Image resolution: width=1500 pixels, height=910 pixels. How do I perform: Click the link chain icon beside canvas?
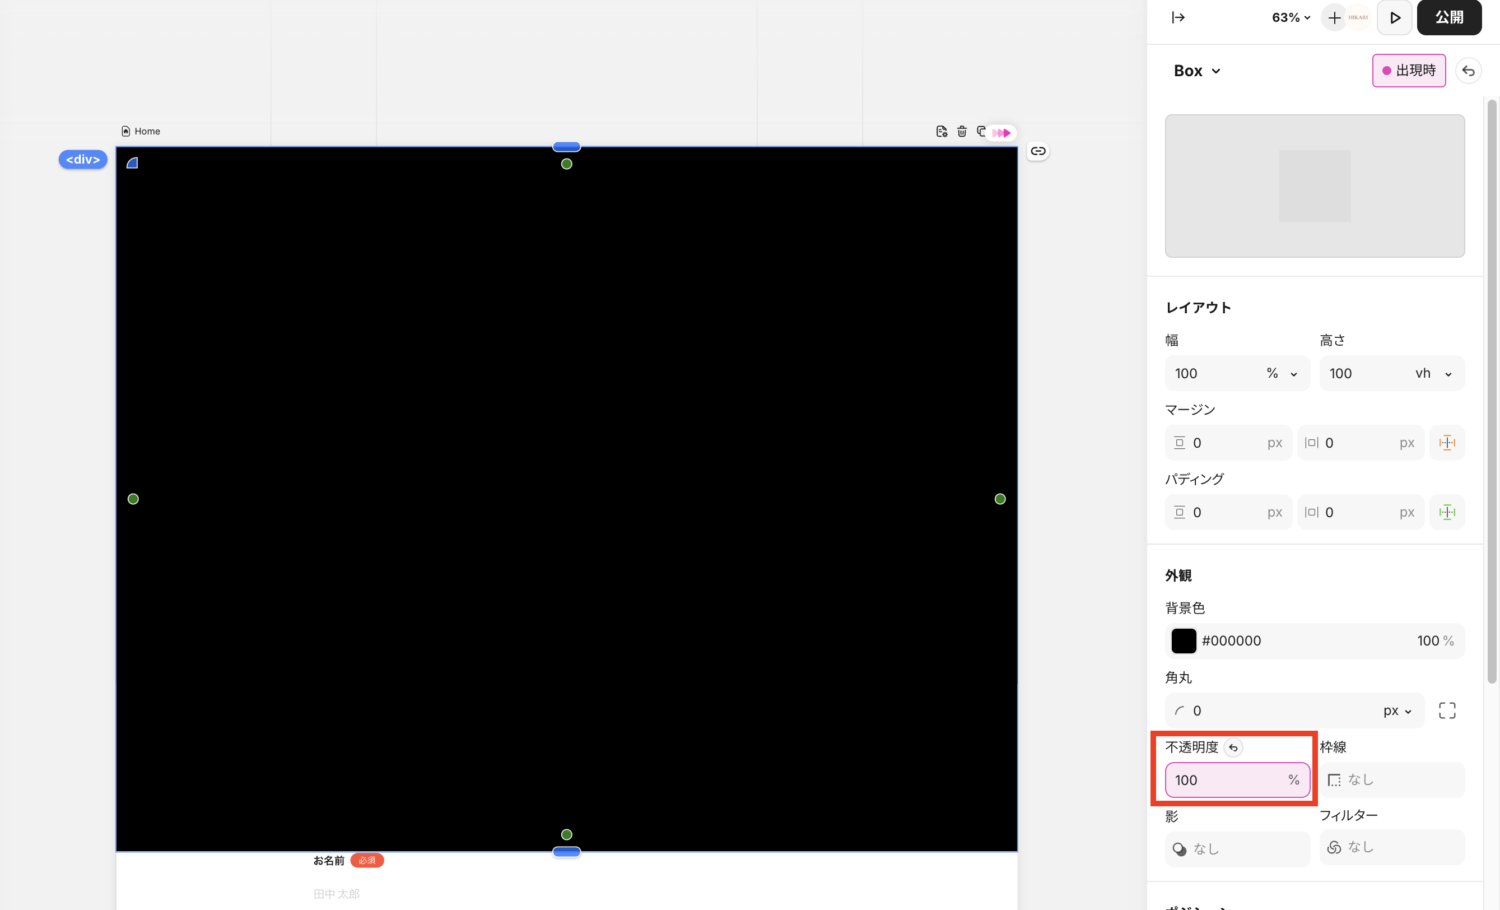click(x=1038, y=152)
